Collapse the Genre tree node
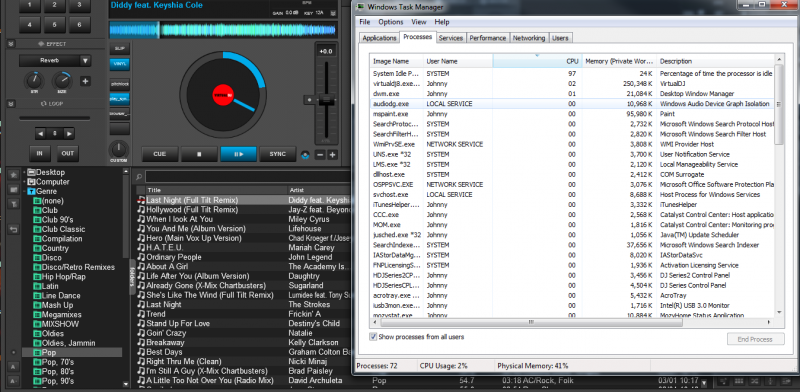 (24, 191)
